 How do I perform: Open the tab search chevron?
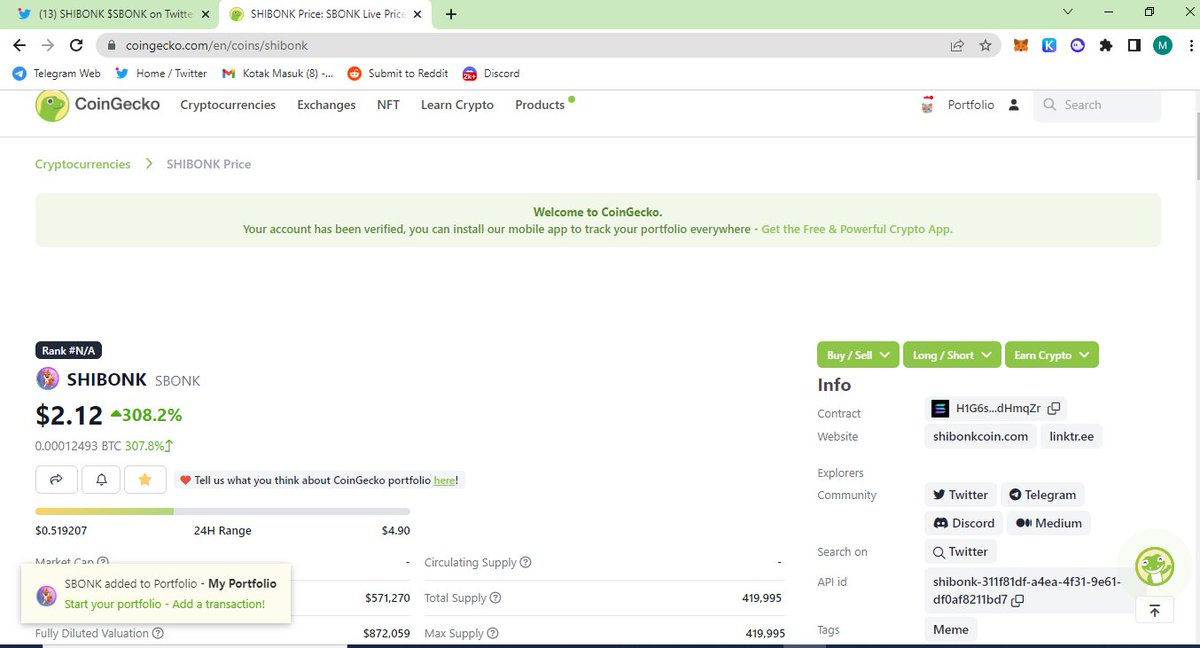pyautogui.click(x=1067, y=12)
